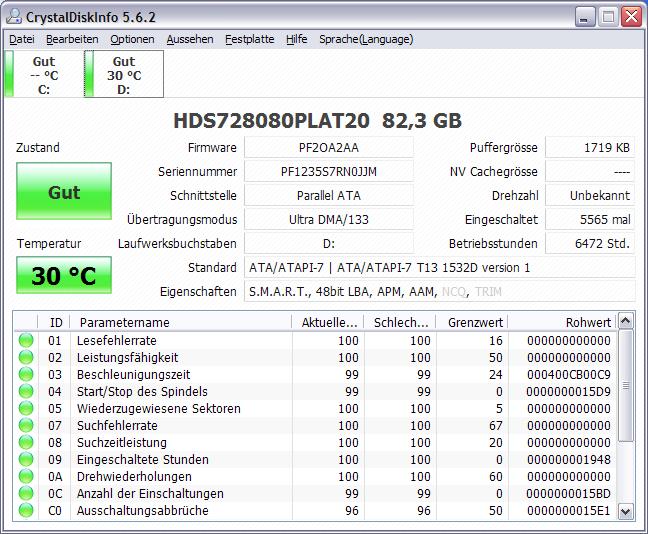
Task: Open the Optionen menu
Action: (132, 39)
